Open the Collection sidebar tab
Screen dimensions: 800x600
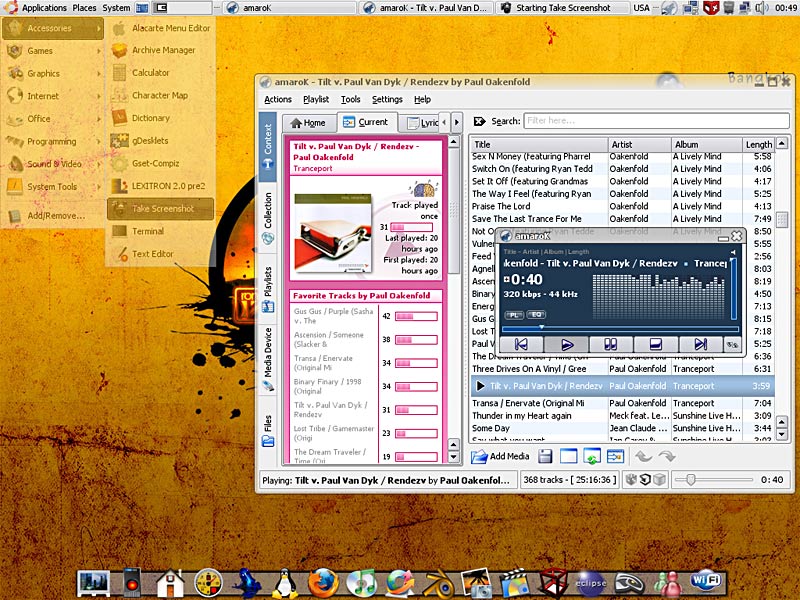click(x=268, y=217)
